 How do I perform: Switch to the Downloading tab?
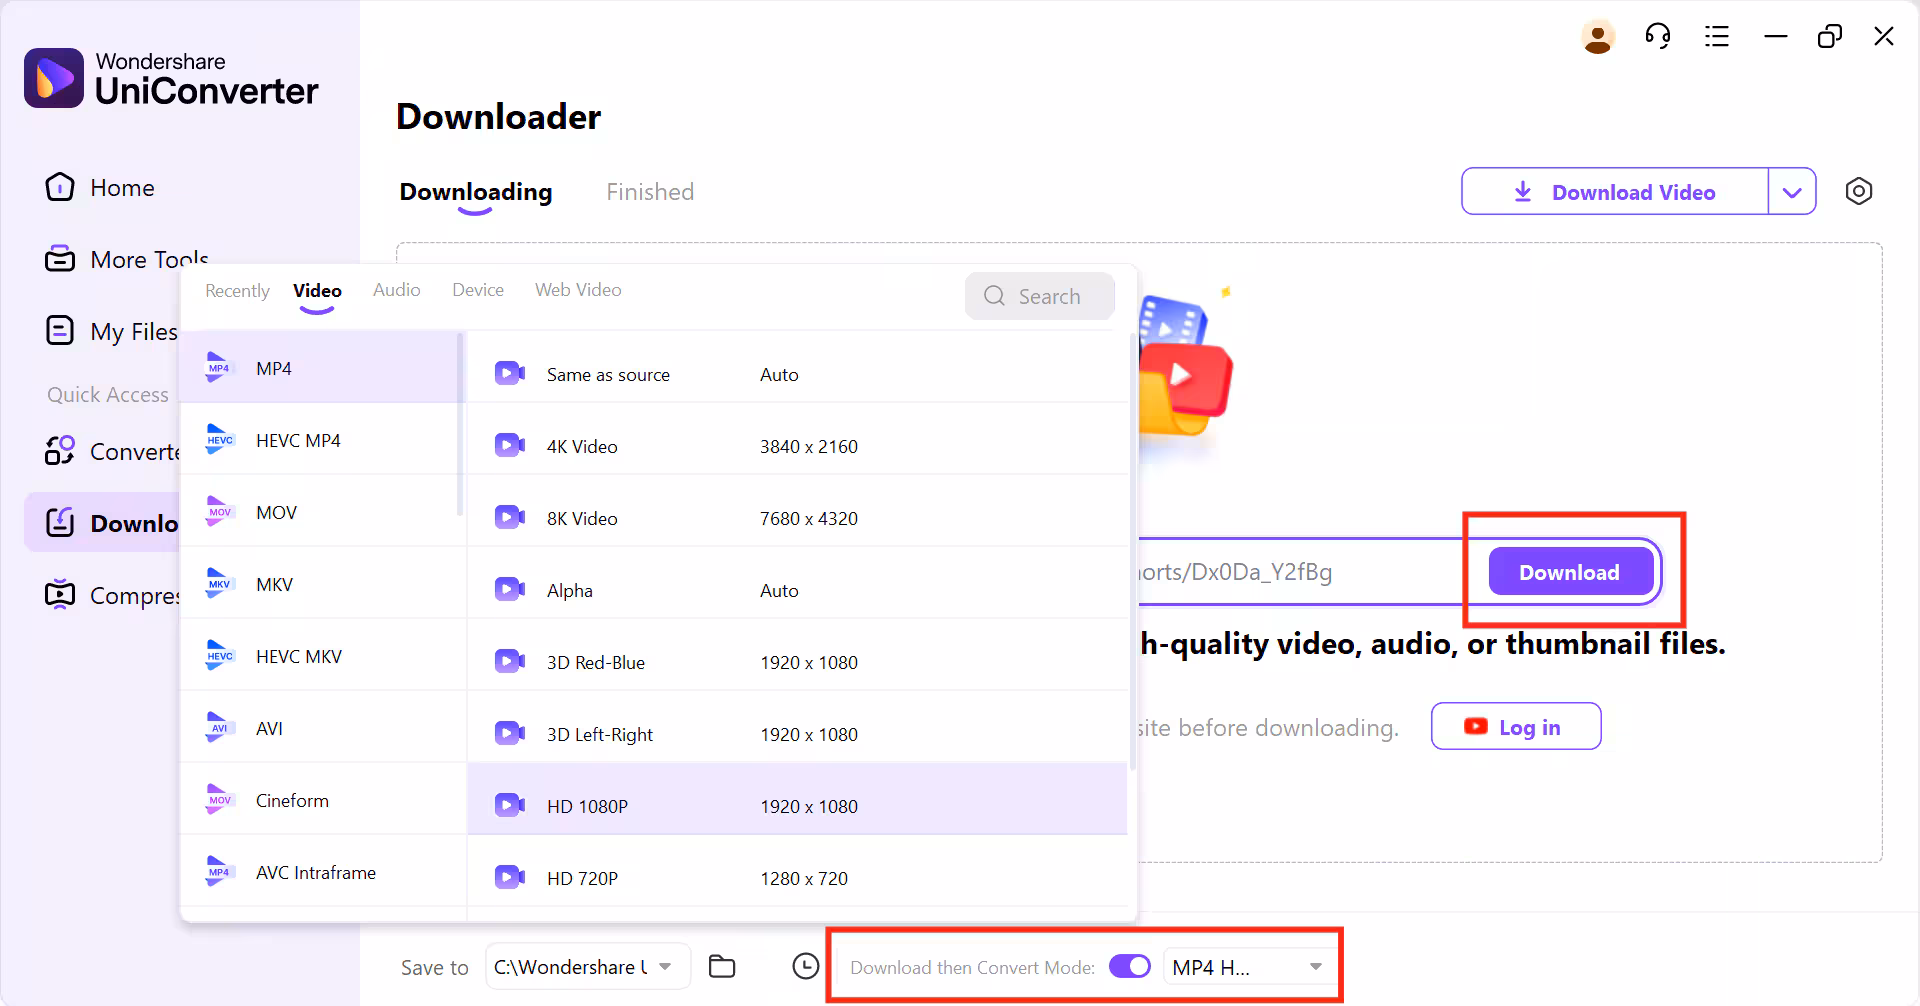(476, 192)
